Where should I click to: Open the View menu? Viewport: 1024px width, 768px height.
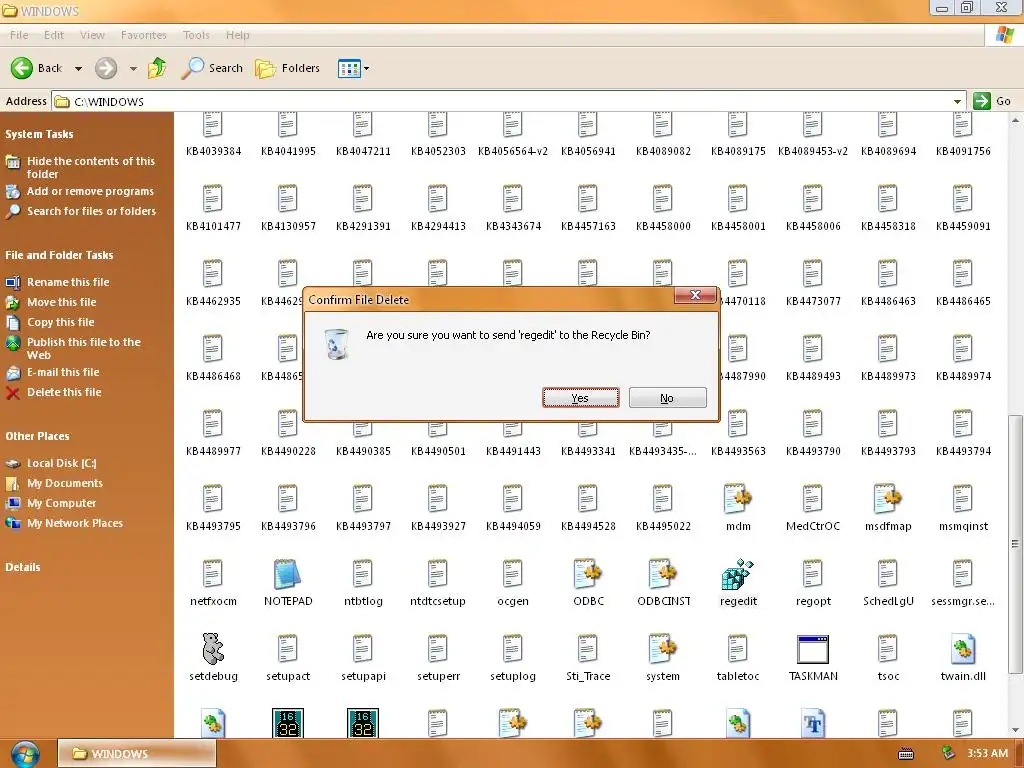(92, 35)
